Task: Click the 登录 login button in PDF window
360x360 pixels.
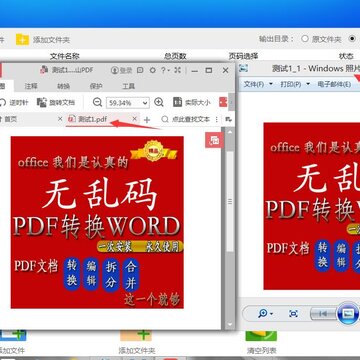Action: pyautogui.click(x=122, y=70)
